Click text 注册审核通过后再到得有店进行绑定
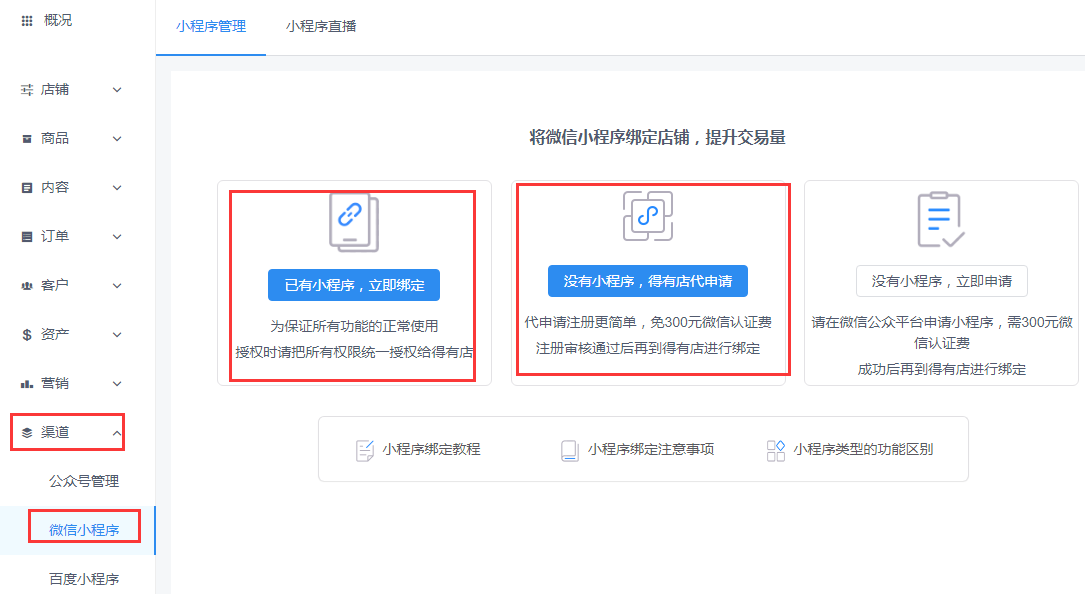This screenshot has height=594, width=1085. tap(648, 348)
